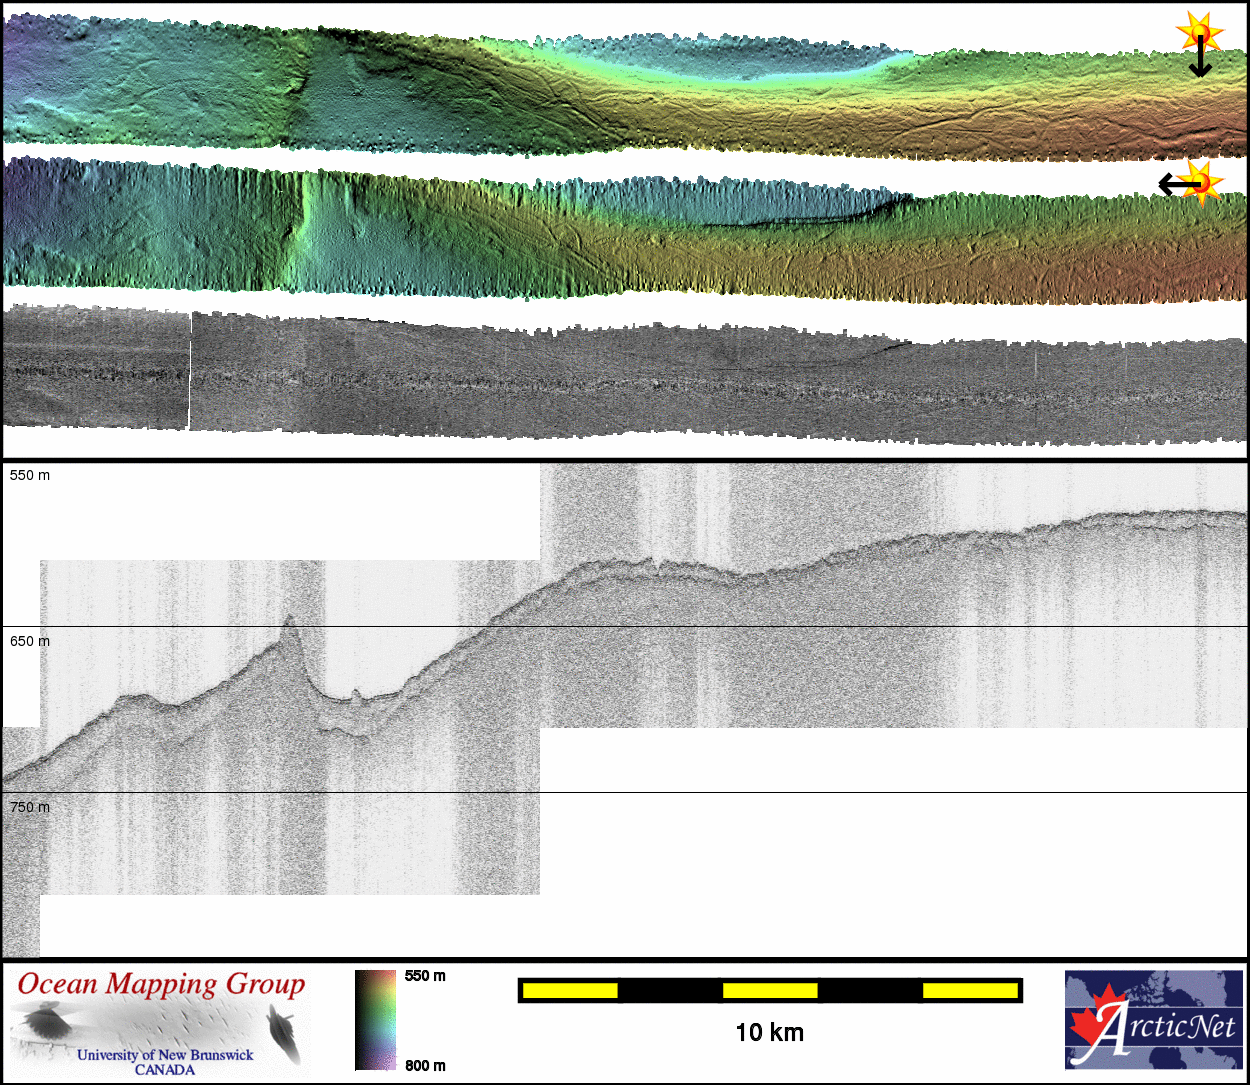Click the 800 m label beside color legend
1250x1085 pixels.
(x=425, y=1066)
